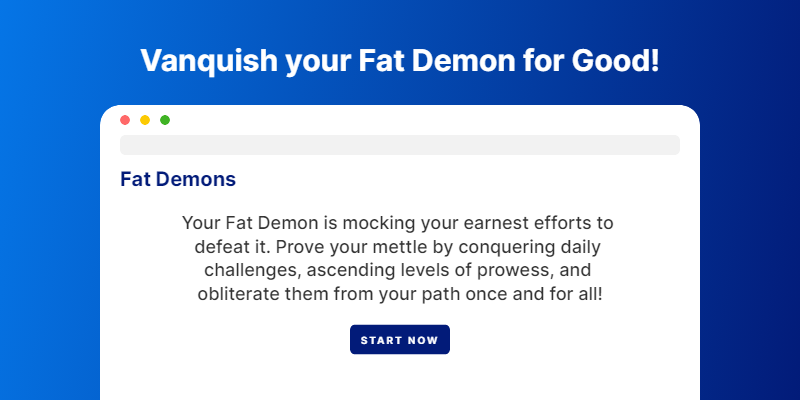Click the green dot in the window header
The height and width of the screenshot is (400, 800).
[165, 120]
